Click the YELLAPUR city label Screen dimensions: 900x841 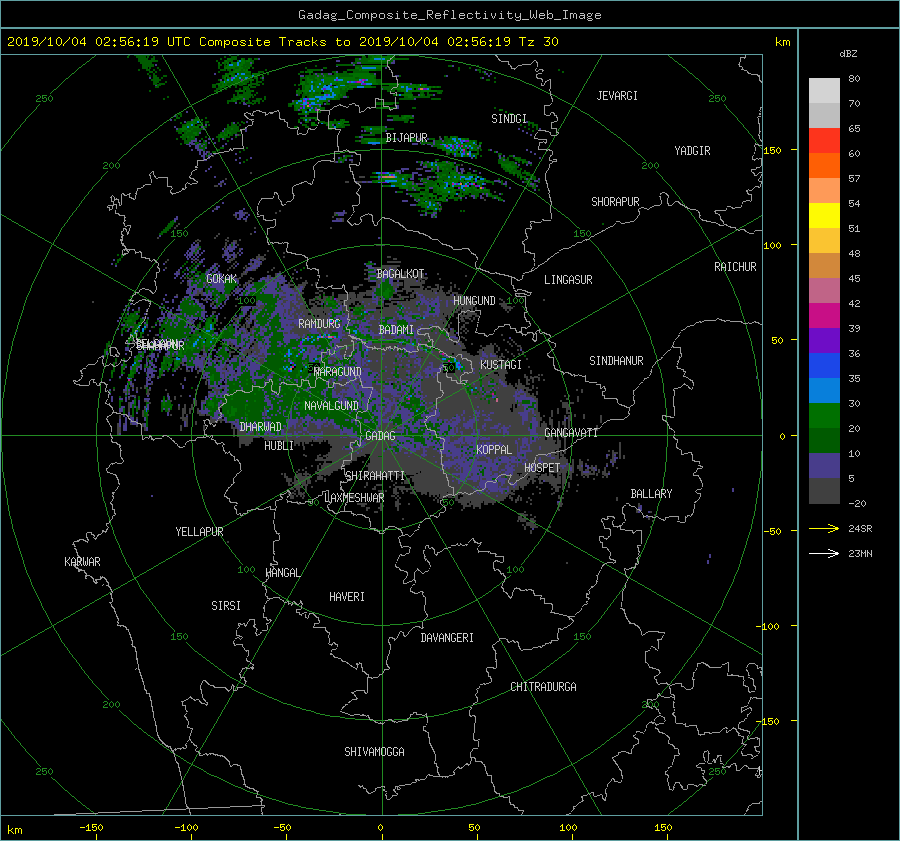coord(199,532)
